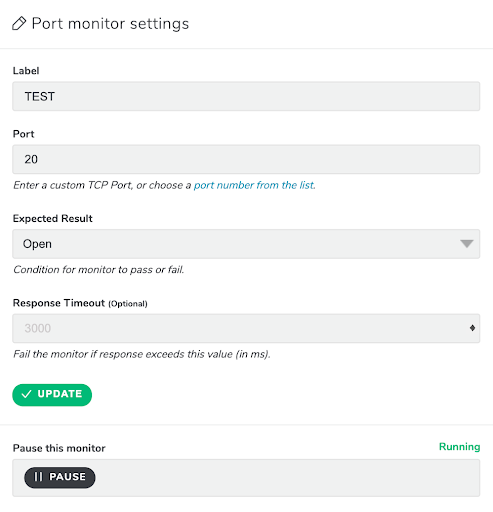493x512 pixels.
Task: Click the Expected Result caption
Action: coord(53,219)
